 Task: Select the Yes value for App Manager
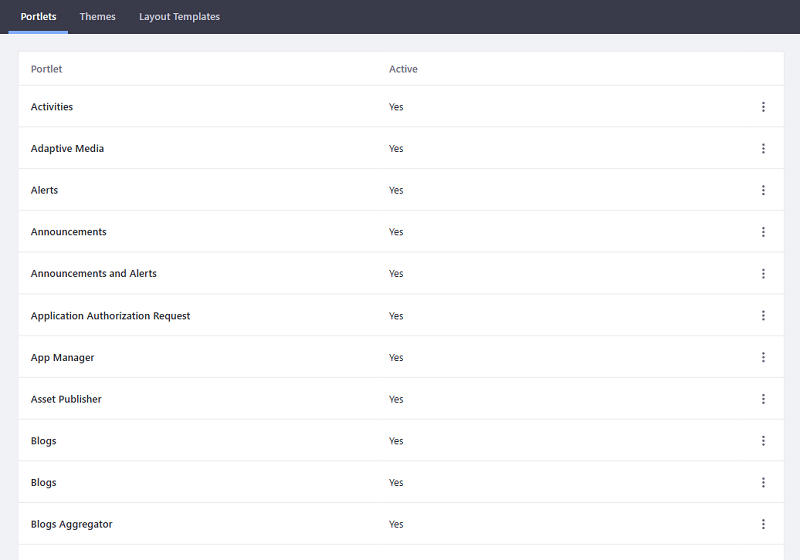396,358
